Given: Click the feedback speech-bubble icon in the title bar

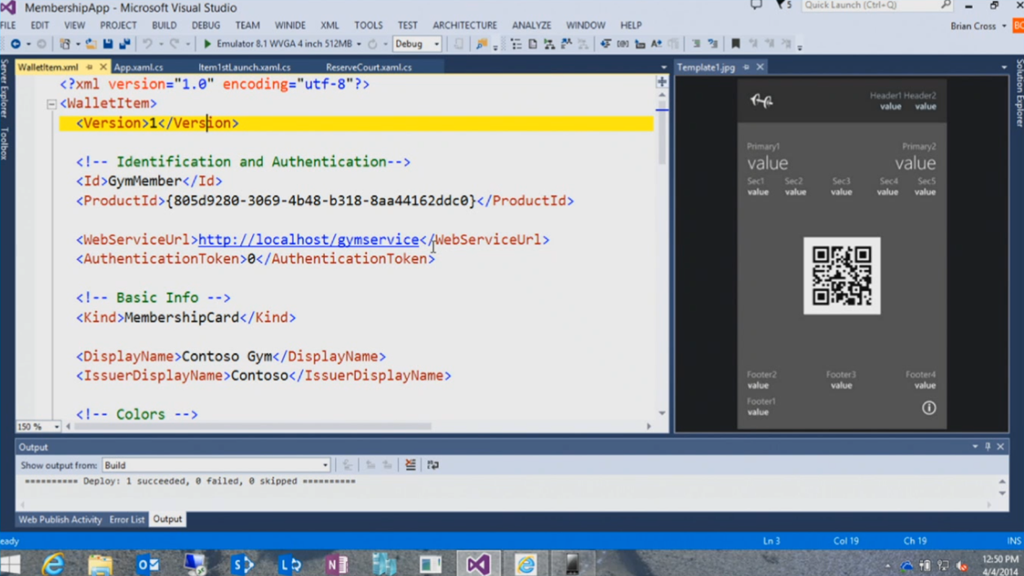Looking at the screenshot, I should [x=756, y=5].
